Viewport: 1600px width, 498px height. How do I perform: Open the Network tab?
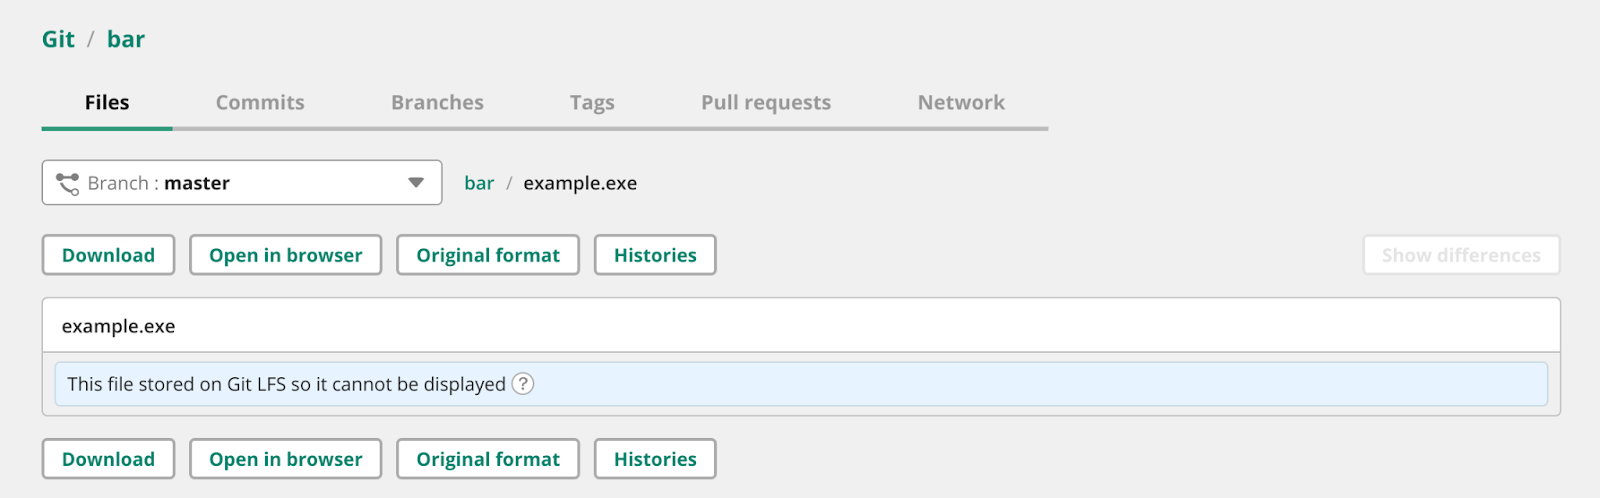pyautogui.click(x=961, y=103)
